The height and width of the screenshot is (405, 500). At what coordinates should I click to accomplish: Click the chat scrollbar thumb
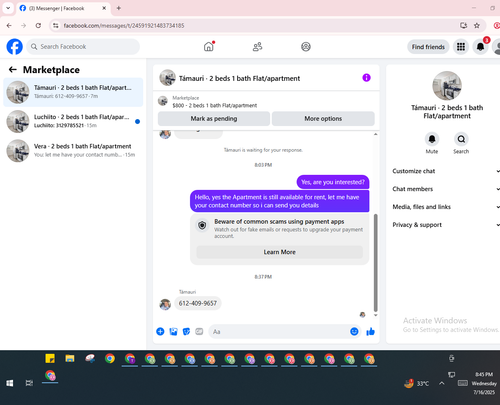click(376, 263)
